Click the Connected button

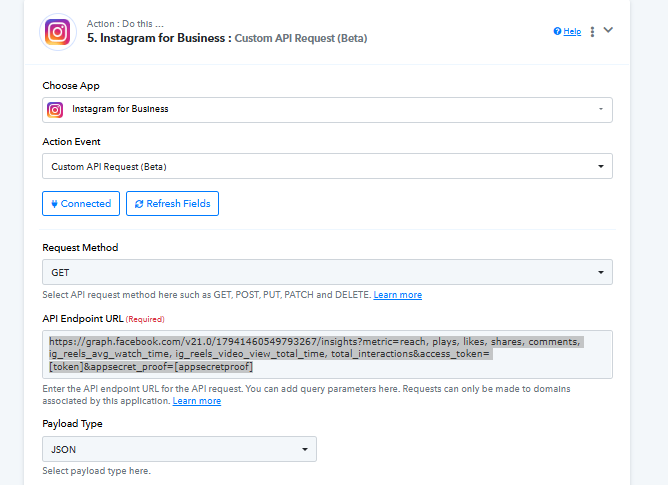[x=81, y=204]
